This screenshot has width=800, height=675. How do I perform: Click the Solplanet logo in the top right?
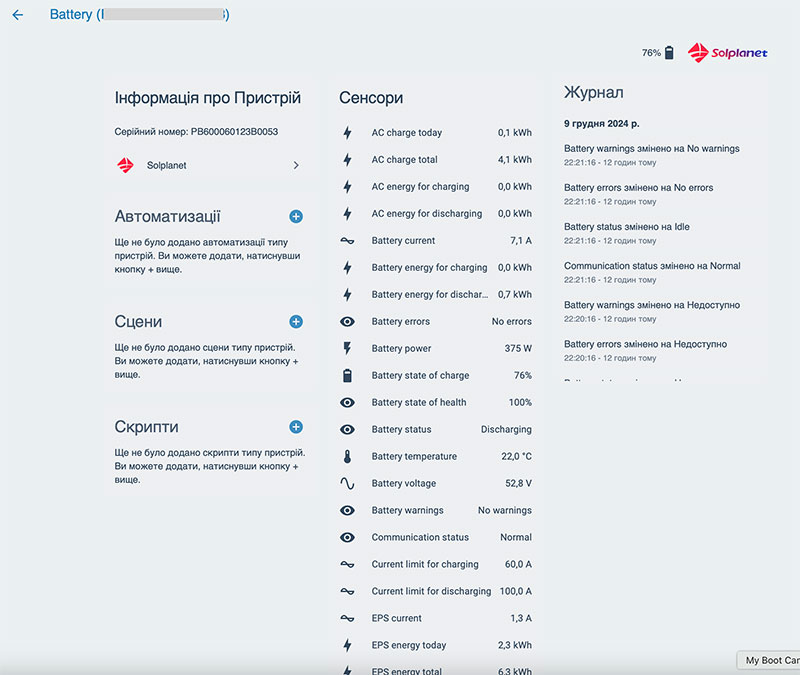727,52
